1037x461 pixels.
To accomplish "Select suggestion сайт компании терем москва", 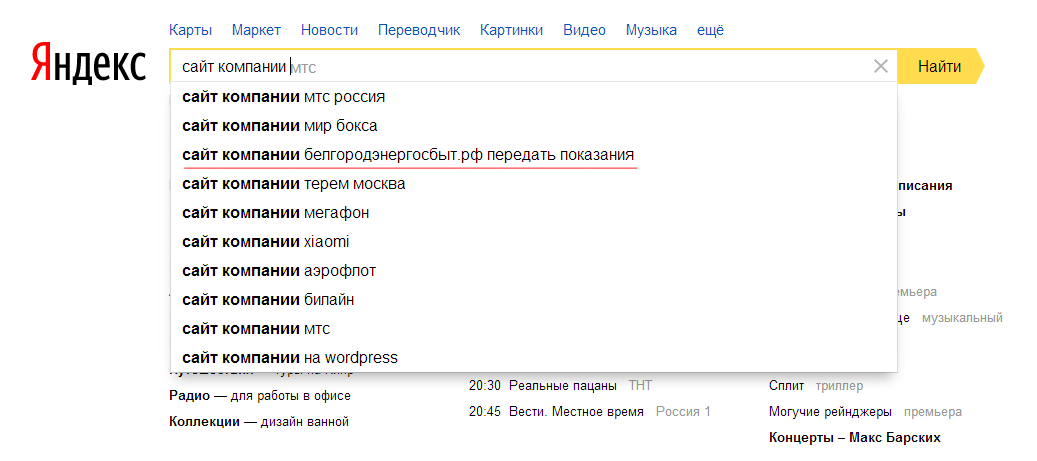I will click(x=534, y=184).
